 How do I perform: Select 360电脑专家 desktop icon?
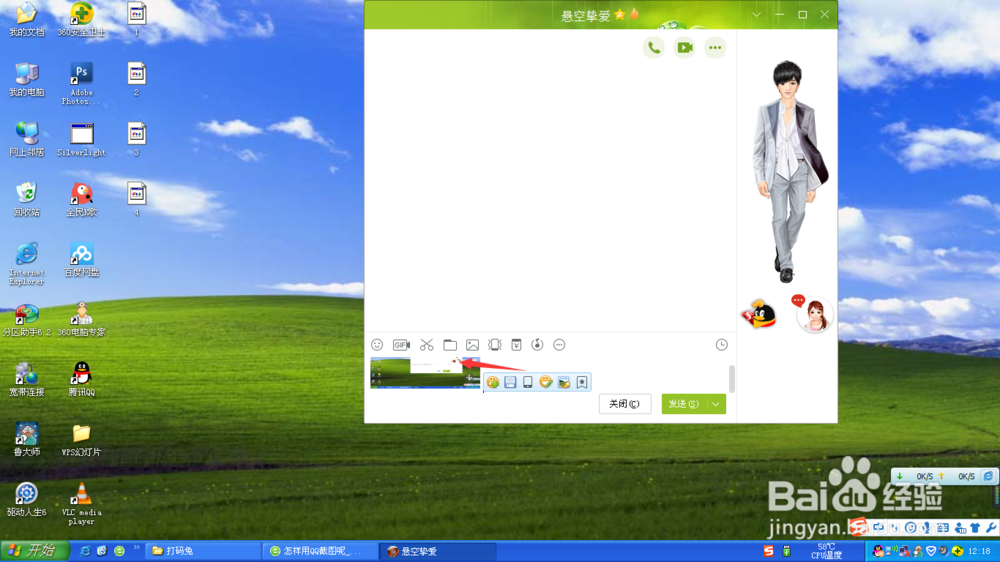pyautogui.click(x=82, y=319)
